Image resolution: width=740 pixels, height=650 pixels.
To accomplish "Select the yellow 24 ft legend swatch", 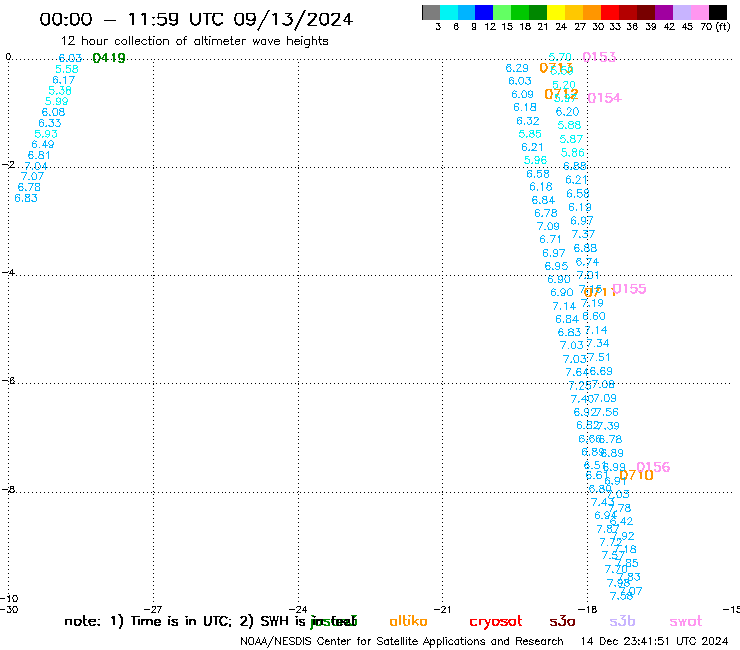I will click(x=556, y=12).
